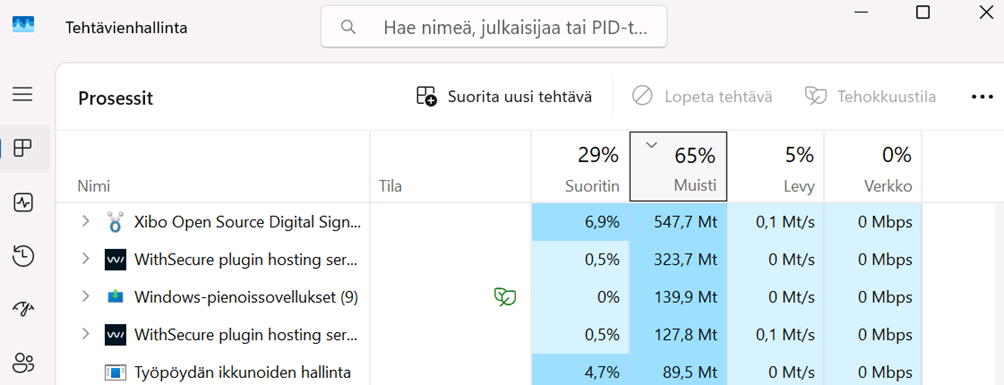
Task: Sort by the Suoritin column header
Action: coord(580,167)
